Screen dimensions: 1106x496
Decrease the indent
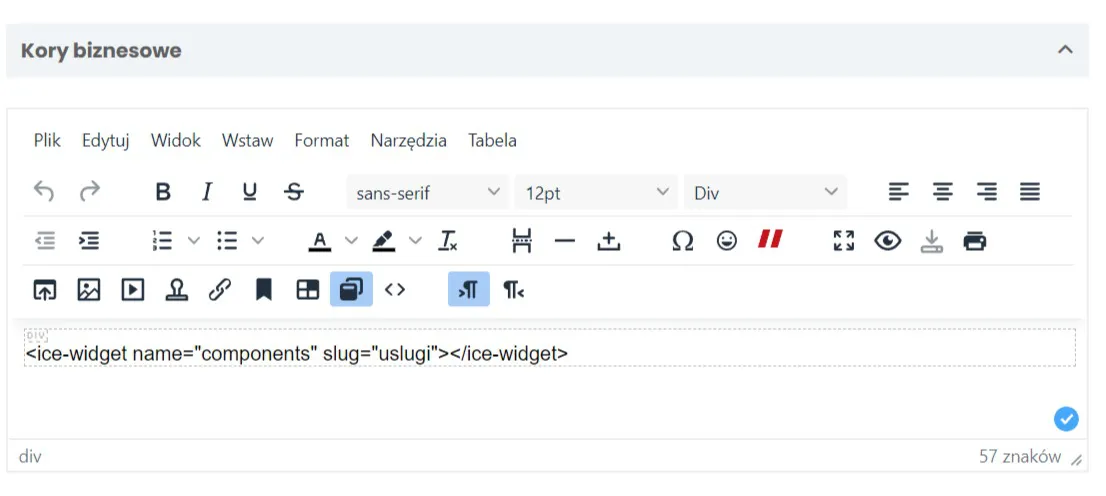tap(45, 241)
